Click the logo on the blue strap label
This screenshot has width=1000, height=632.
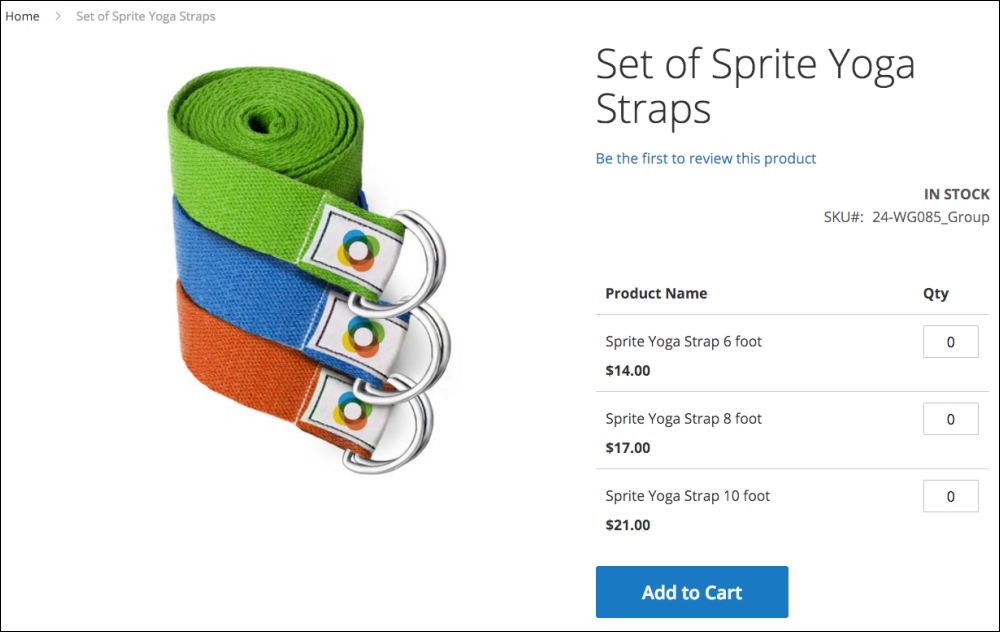click(358, 334)
